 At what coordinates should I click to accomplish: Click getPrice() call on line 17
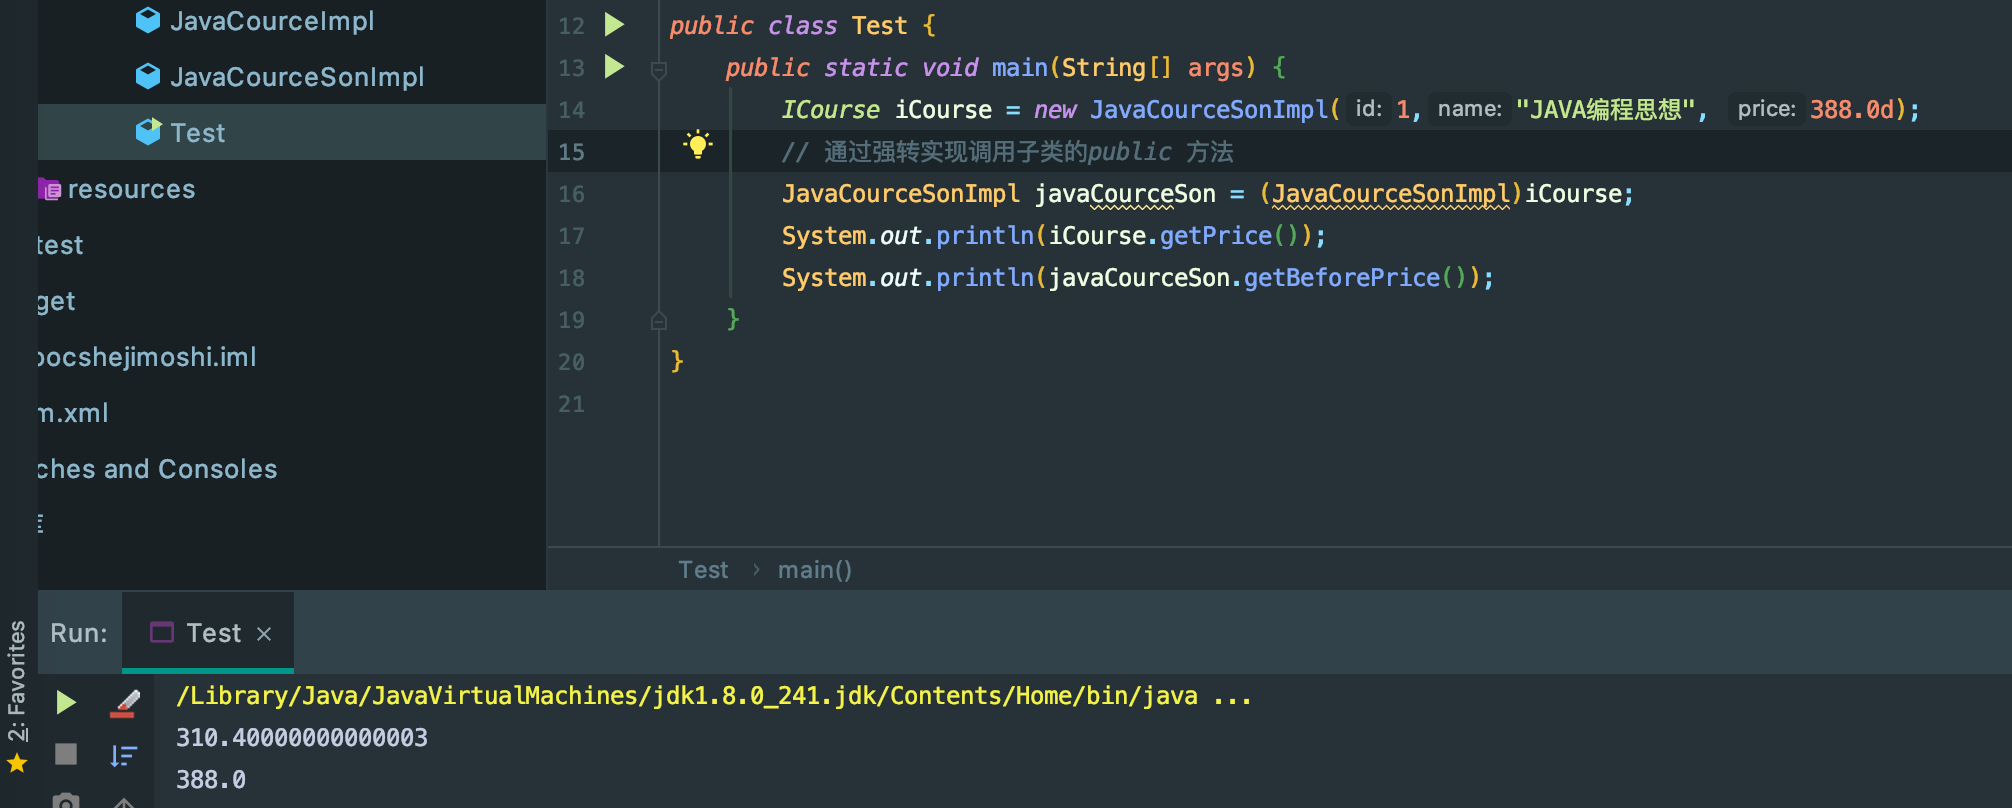click(1229, 235)
